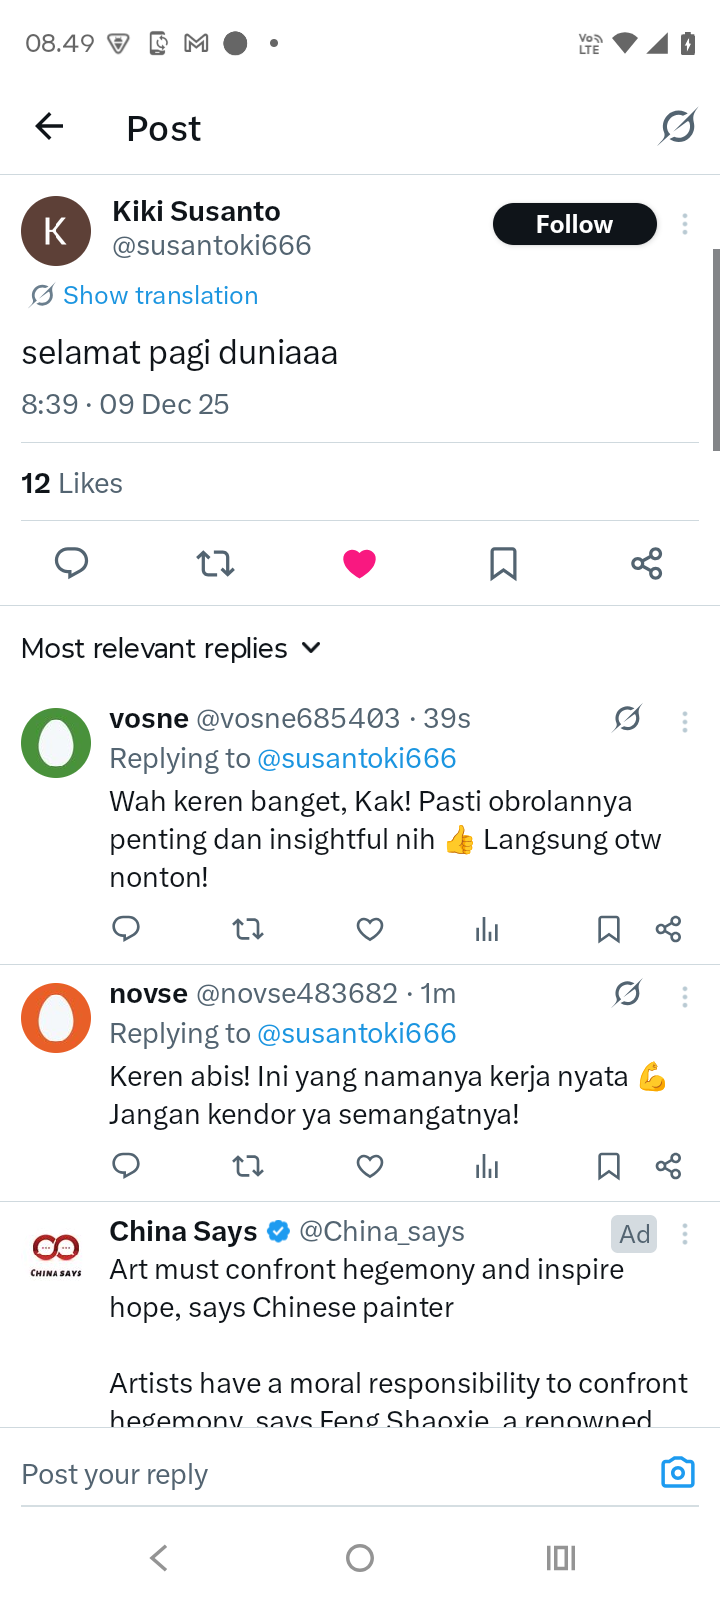The width and height of the screenshot is (720, 1600).
Task: Tap the Grok icon in the header
Action: pyautogui.click(x=678, y=127)
